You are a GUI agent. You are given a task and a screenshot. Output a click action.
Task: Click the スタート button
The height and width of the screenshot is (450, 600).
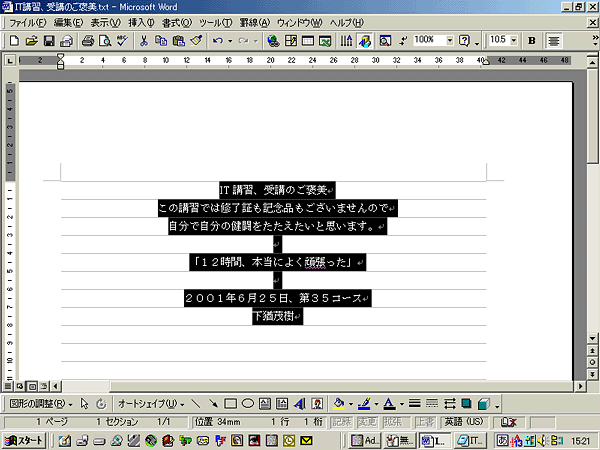[24, 440]
